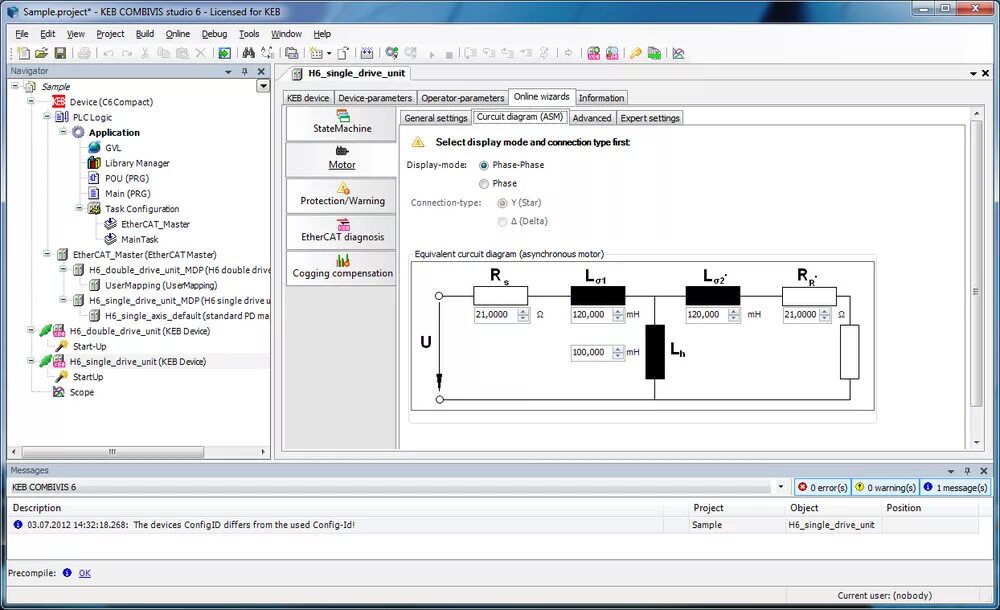Open the Build menu
The image size is (1000, 610).
pyautogui.click(x=145, y=34)
